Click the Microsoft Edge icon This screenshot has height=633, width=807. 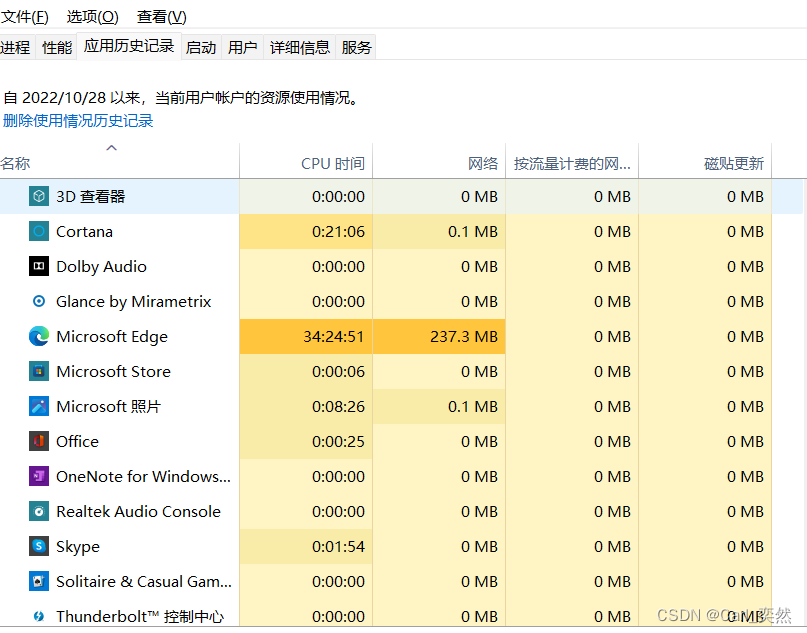point(39,337)
